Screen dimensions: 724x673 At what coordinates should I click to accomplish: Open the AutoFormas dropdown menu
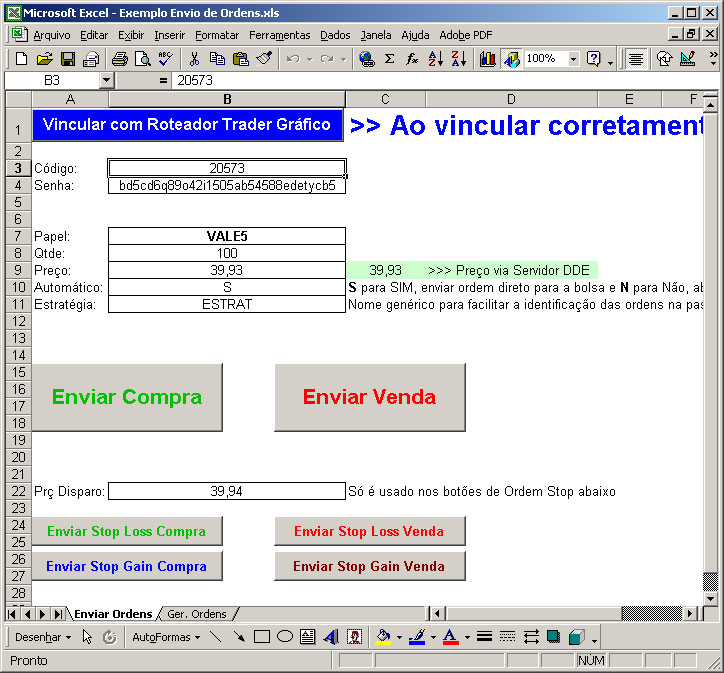(166, 637)
